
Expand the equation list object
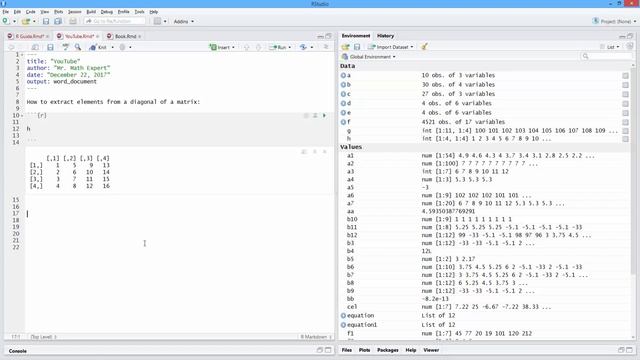pos(343,316)
